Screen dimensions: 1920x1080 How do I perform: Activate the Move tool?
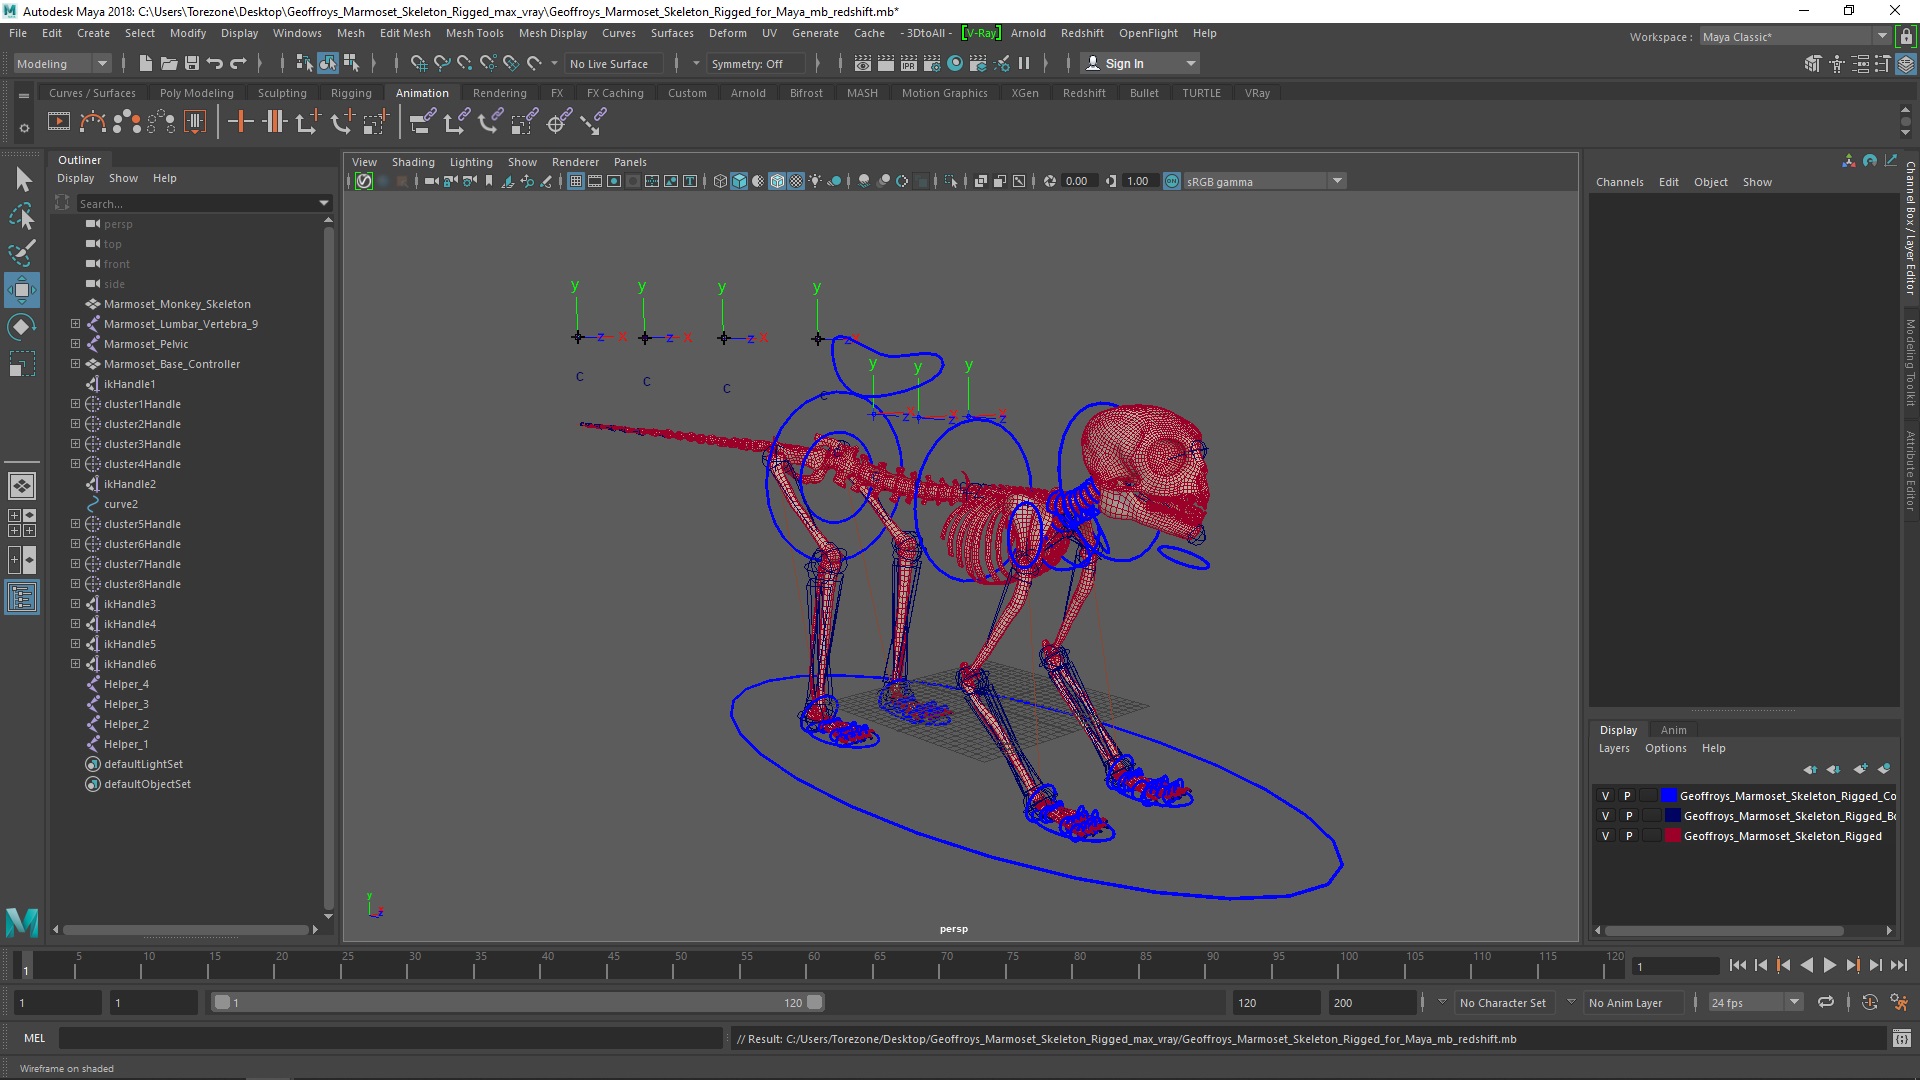pos(22,290)
